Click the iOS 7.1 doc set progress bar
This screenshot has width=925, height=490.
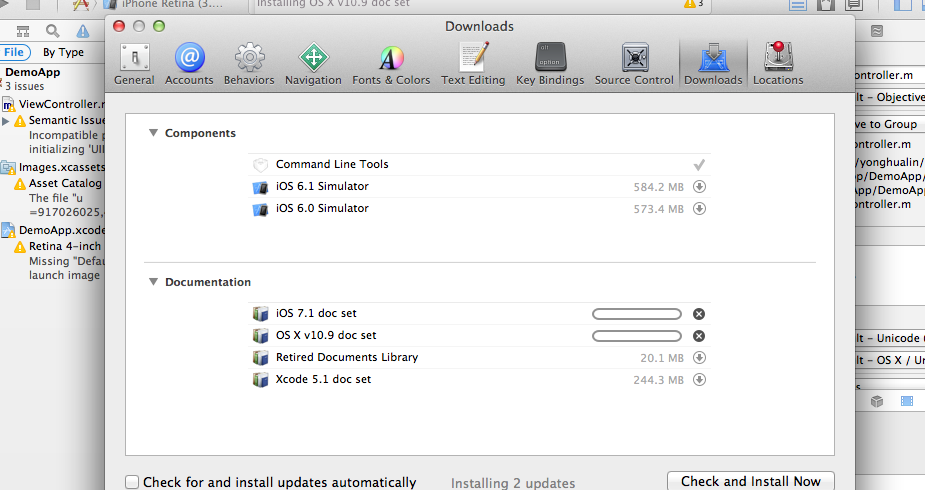pyautogui.click(x=637, y=314)
